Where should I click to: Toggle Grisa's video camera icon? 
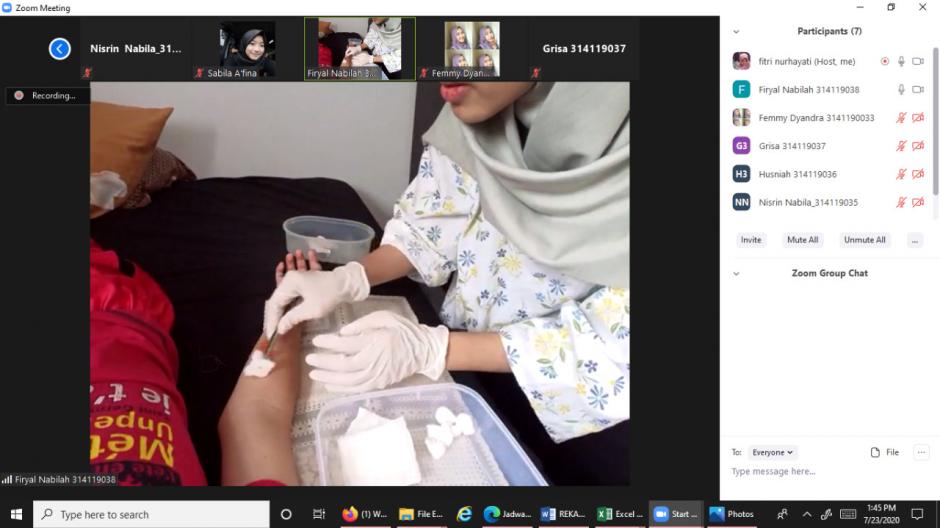click(918, 146)
